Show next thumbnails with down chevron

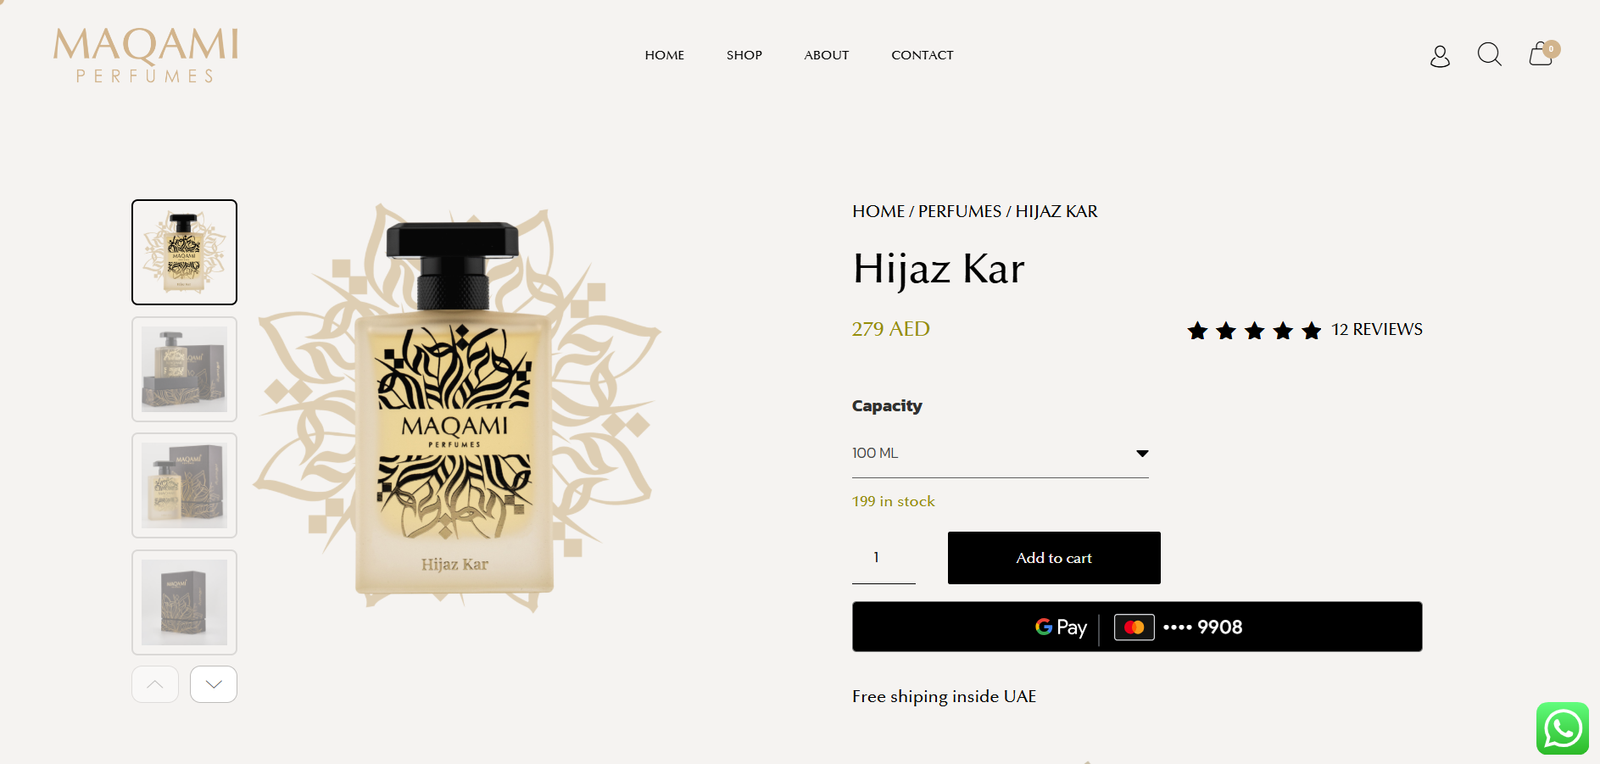coord(214,684)
